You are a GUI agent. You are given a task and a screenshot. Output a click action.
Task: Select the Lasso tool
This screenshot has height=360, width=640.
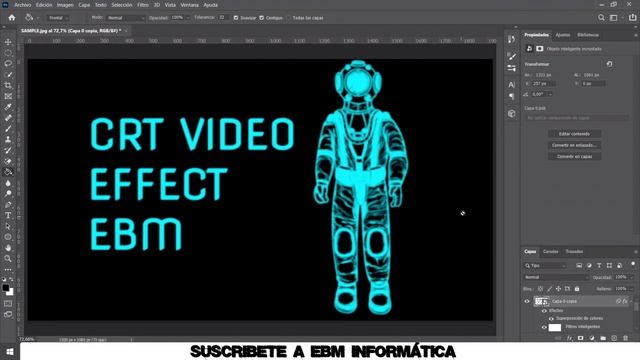8,64
